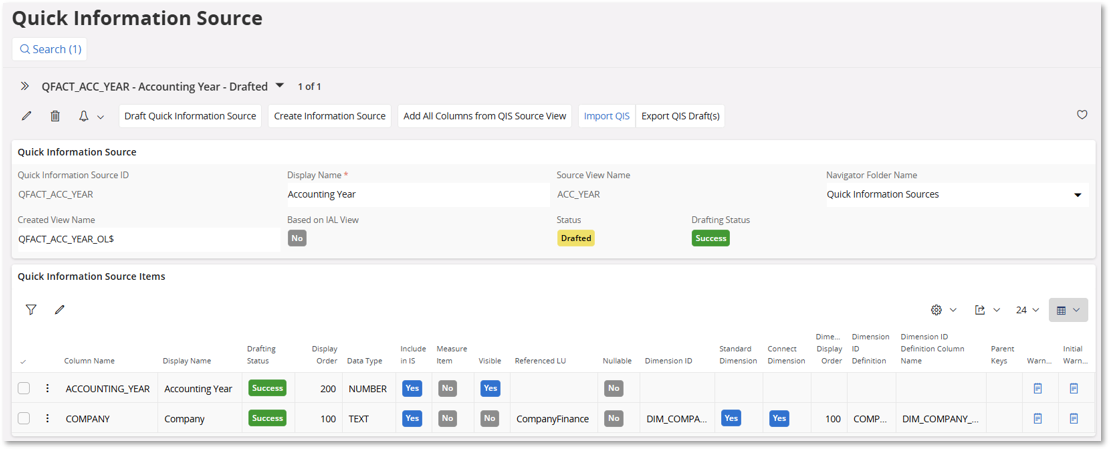Toggle the select-all rows checkmark header
This screenshot has height=450, width=1110.
click(23, 362)
